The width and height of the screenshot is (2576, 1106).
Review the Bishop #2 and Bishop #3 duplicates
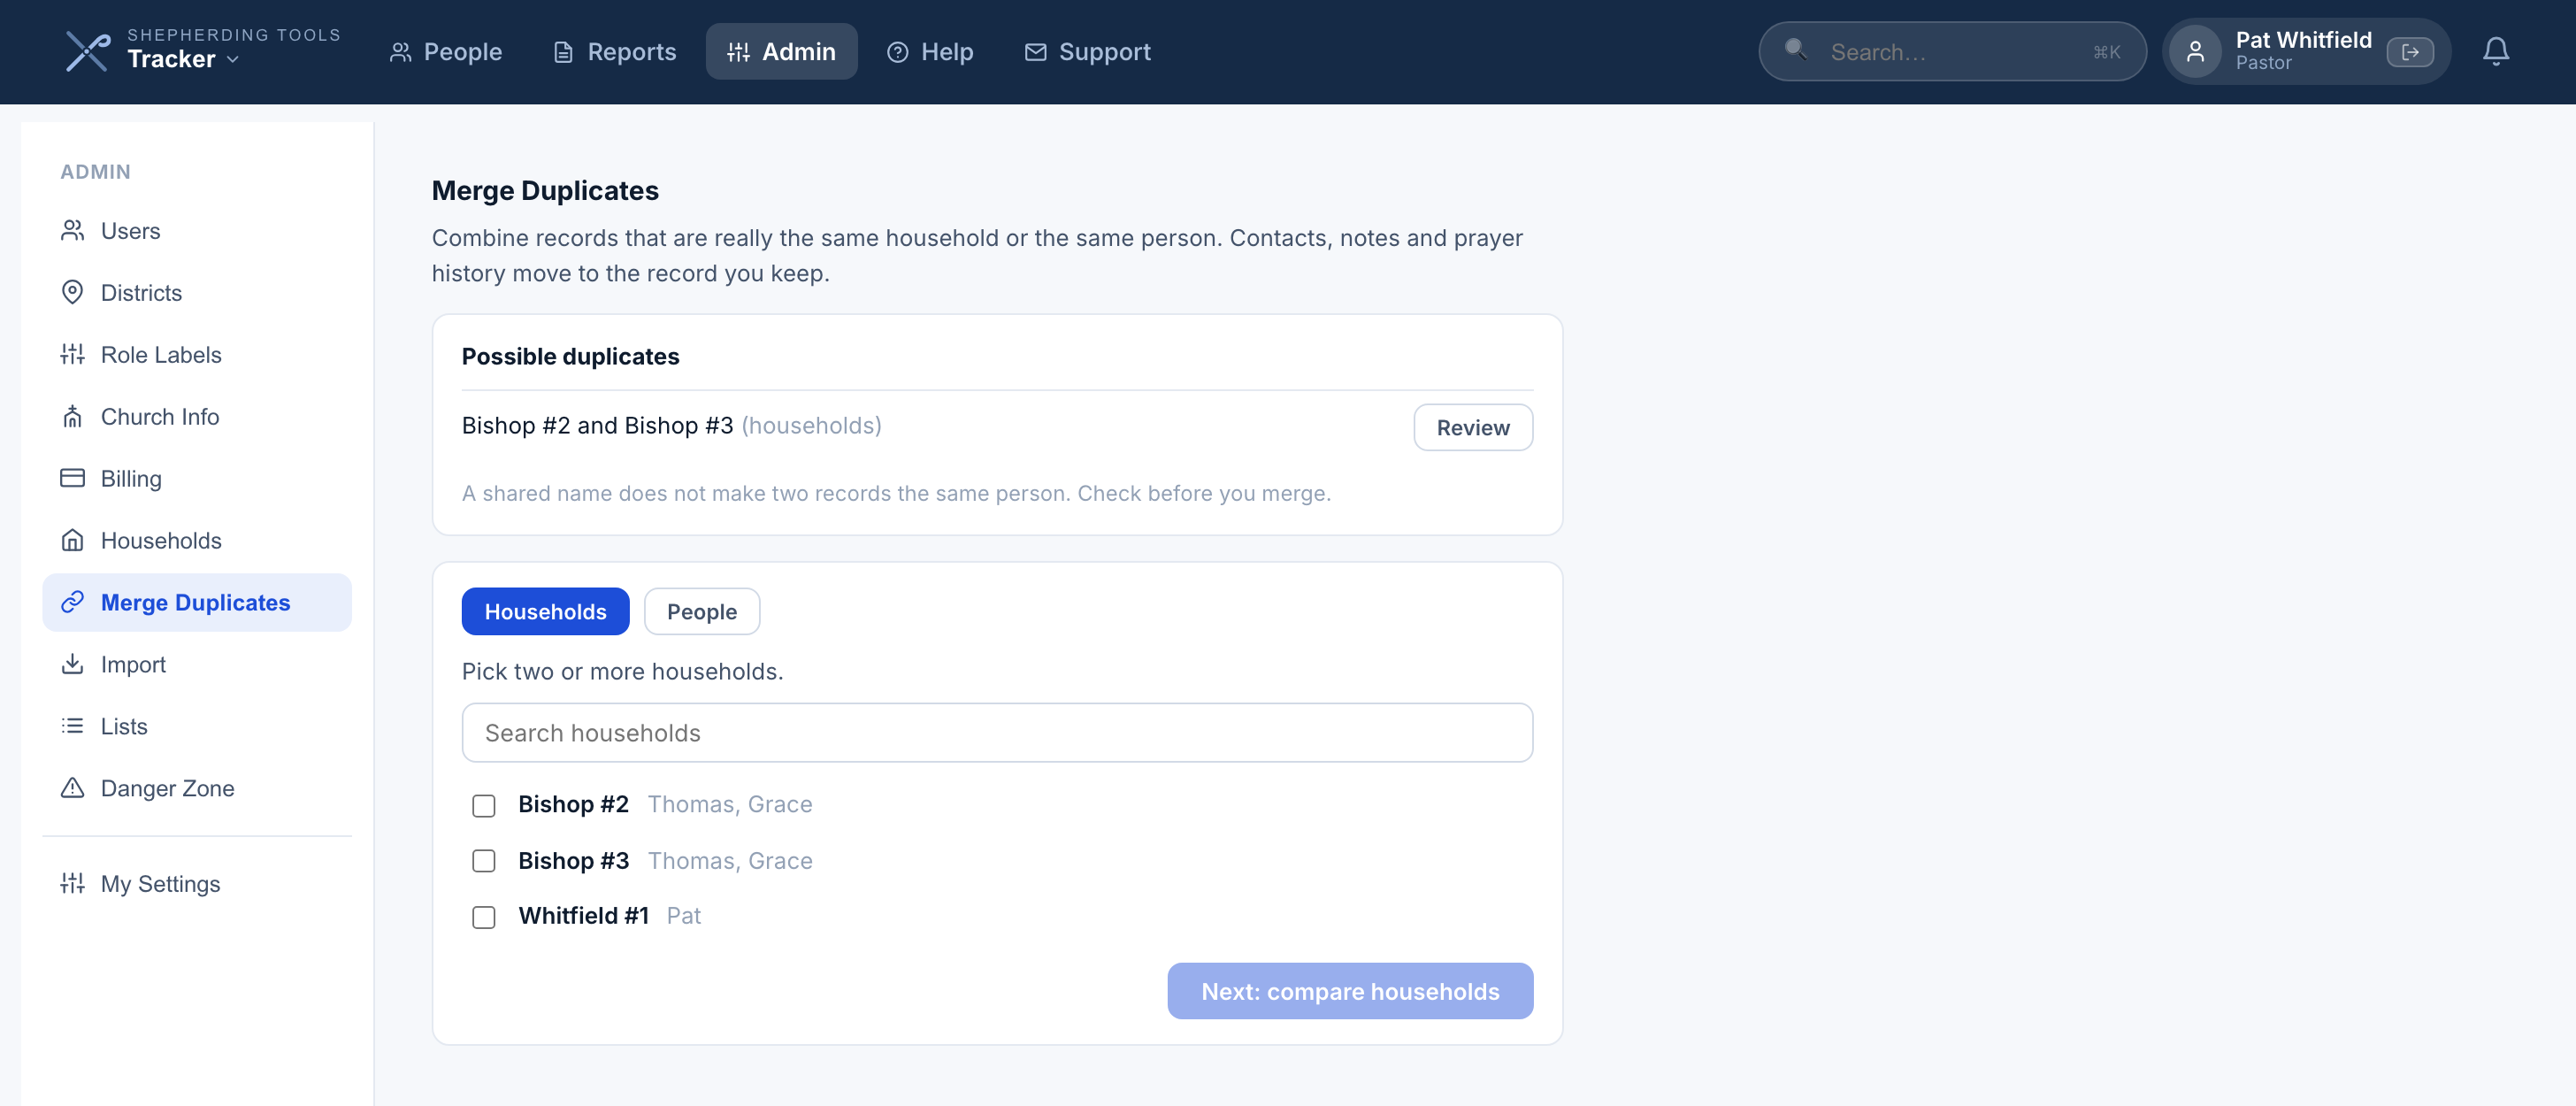point(1472,428)
